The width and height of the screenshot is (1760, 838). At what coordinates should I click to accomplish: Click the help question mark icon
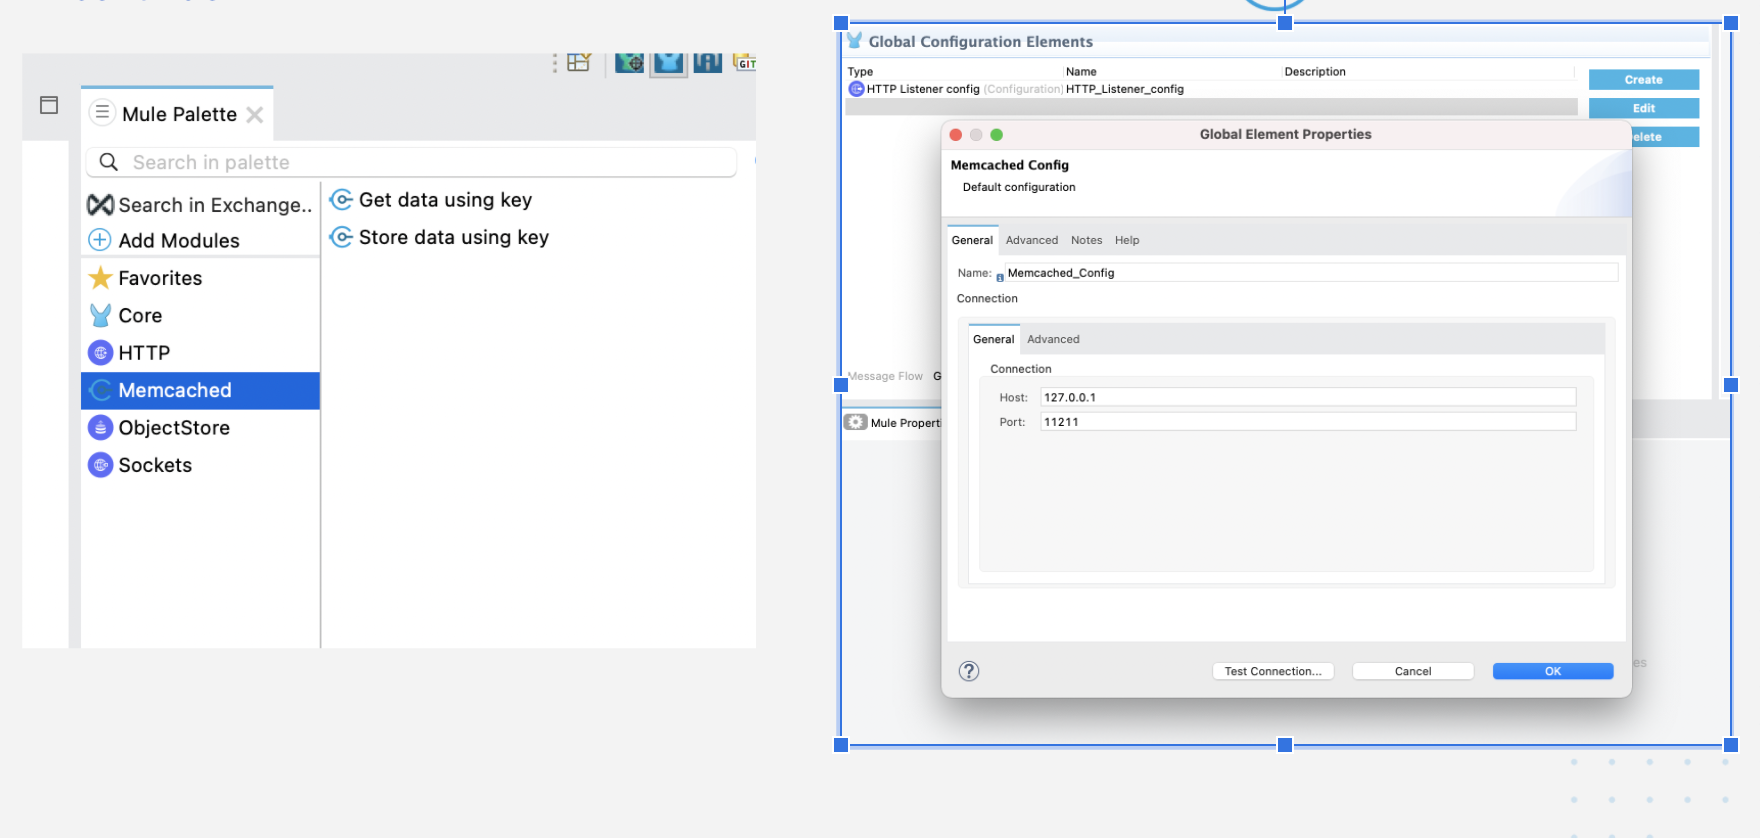(x=969, y=671)
